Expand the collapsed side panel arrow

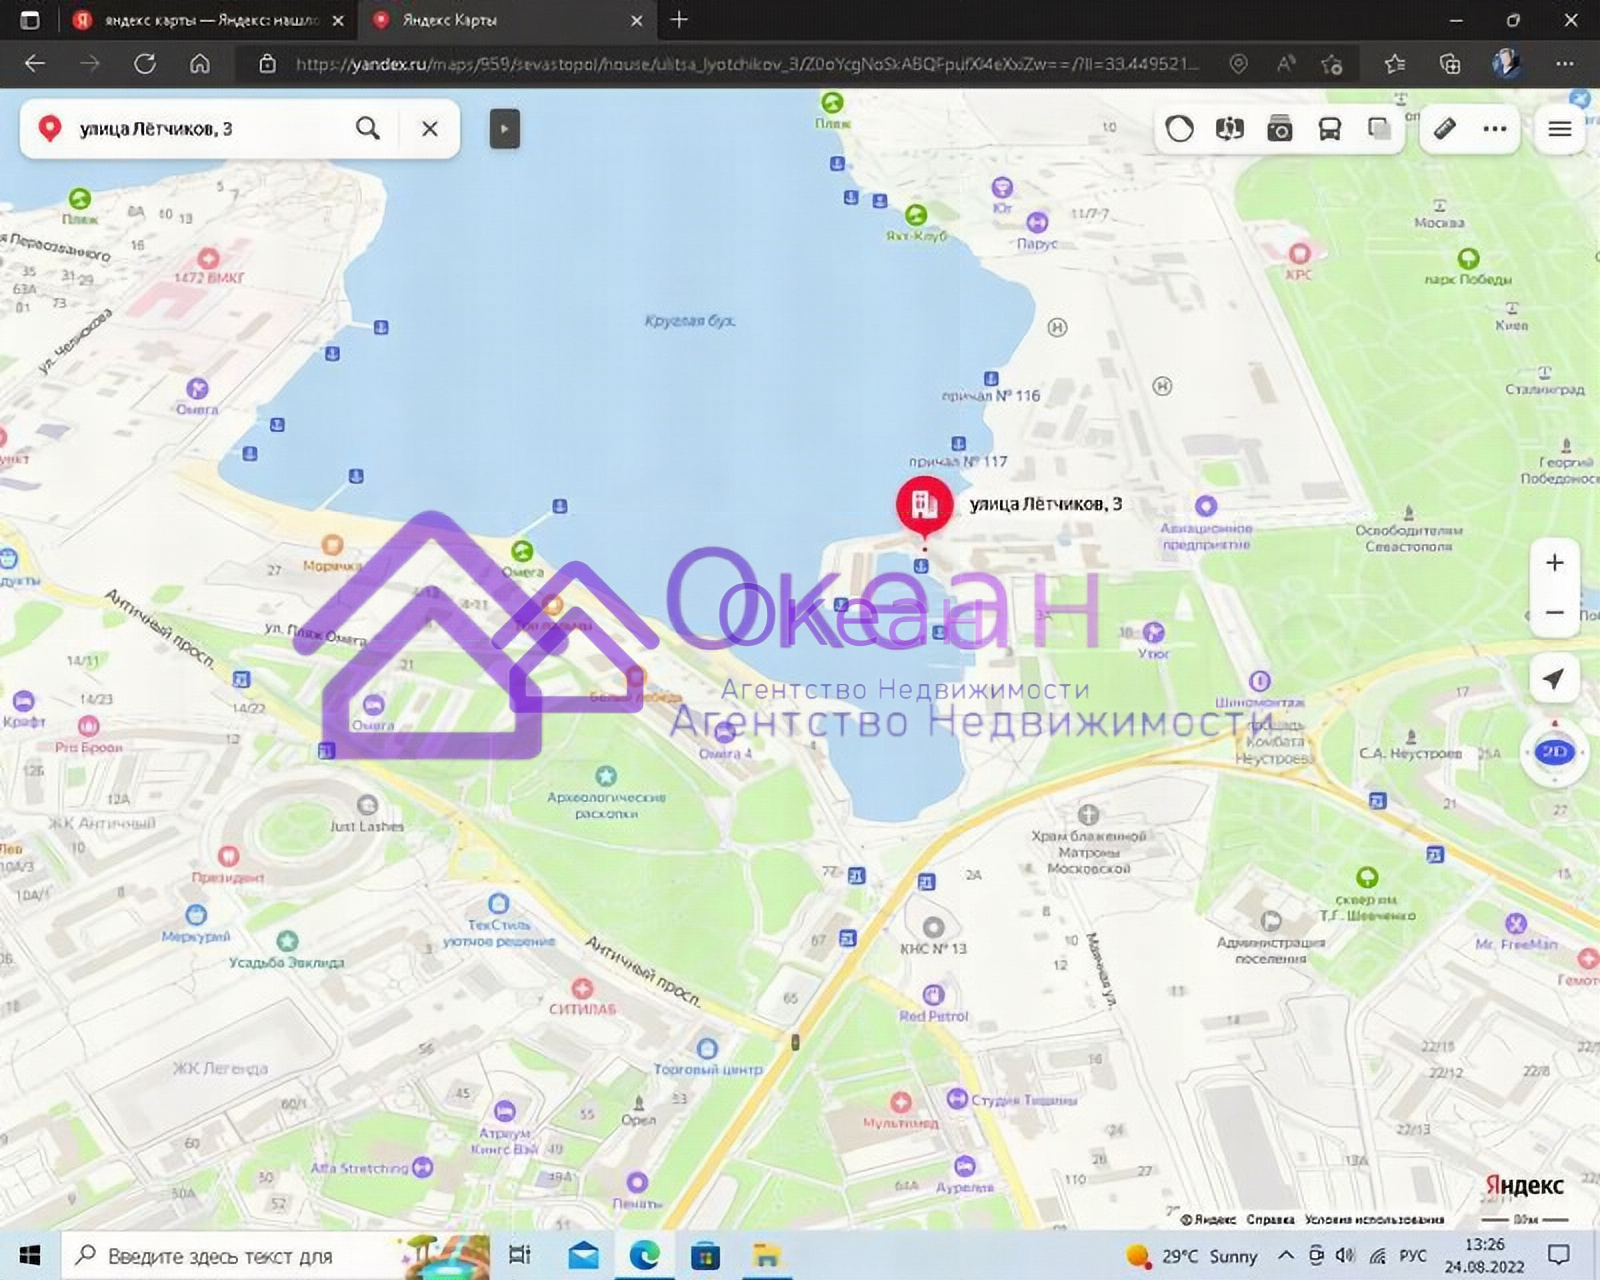(505, 129)
